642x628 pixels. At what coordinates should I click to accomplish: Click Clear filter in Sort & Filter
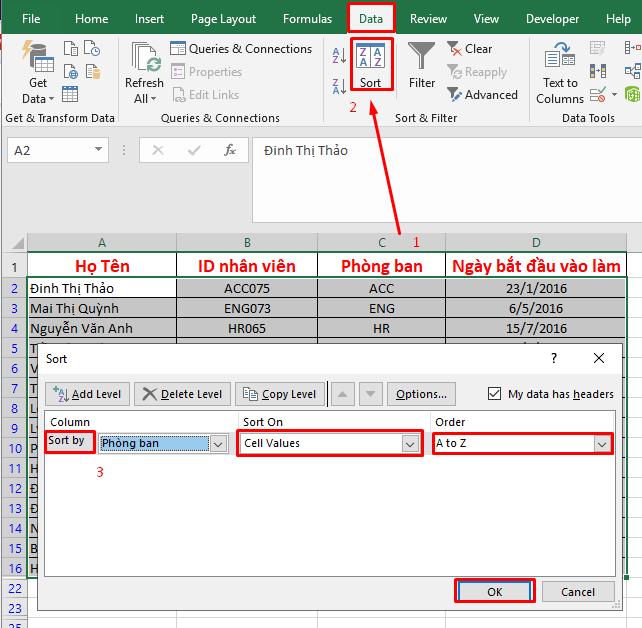click(x=470, y=48)
